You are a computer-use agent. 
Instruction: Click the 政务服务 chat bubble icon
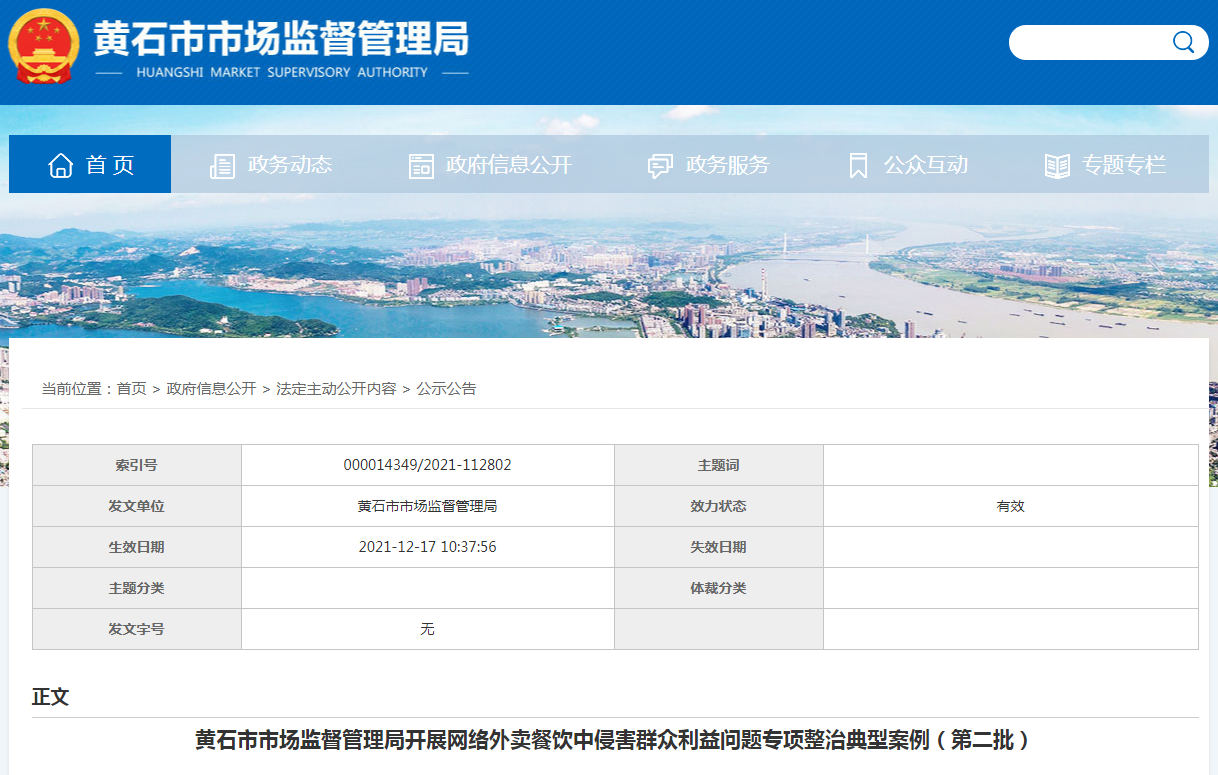pos(660,166)
